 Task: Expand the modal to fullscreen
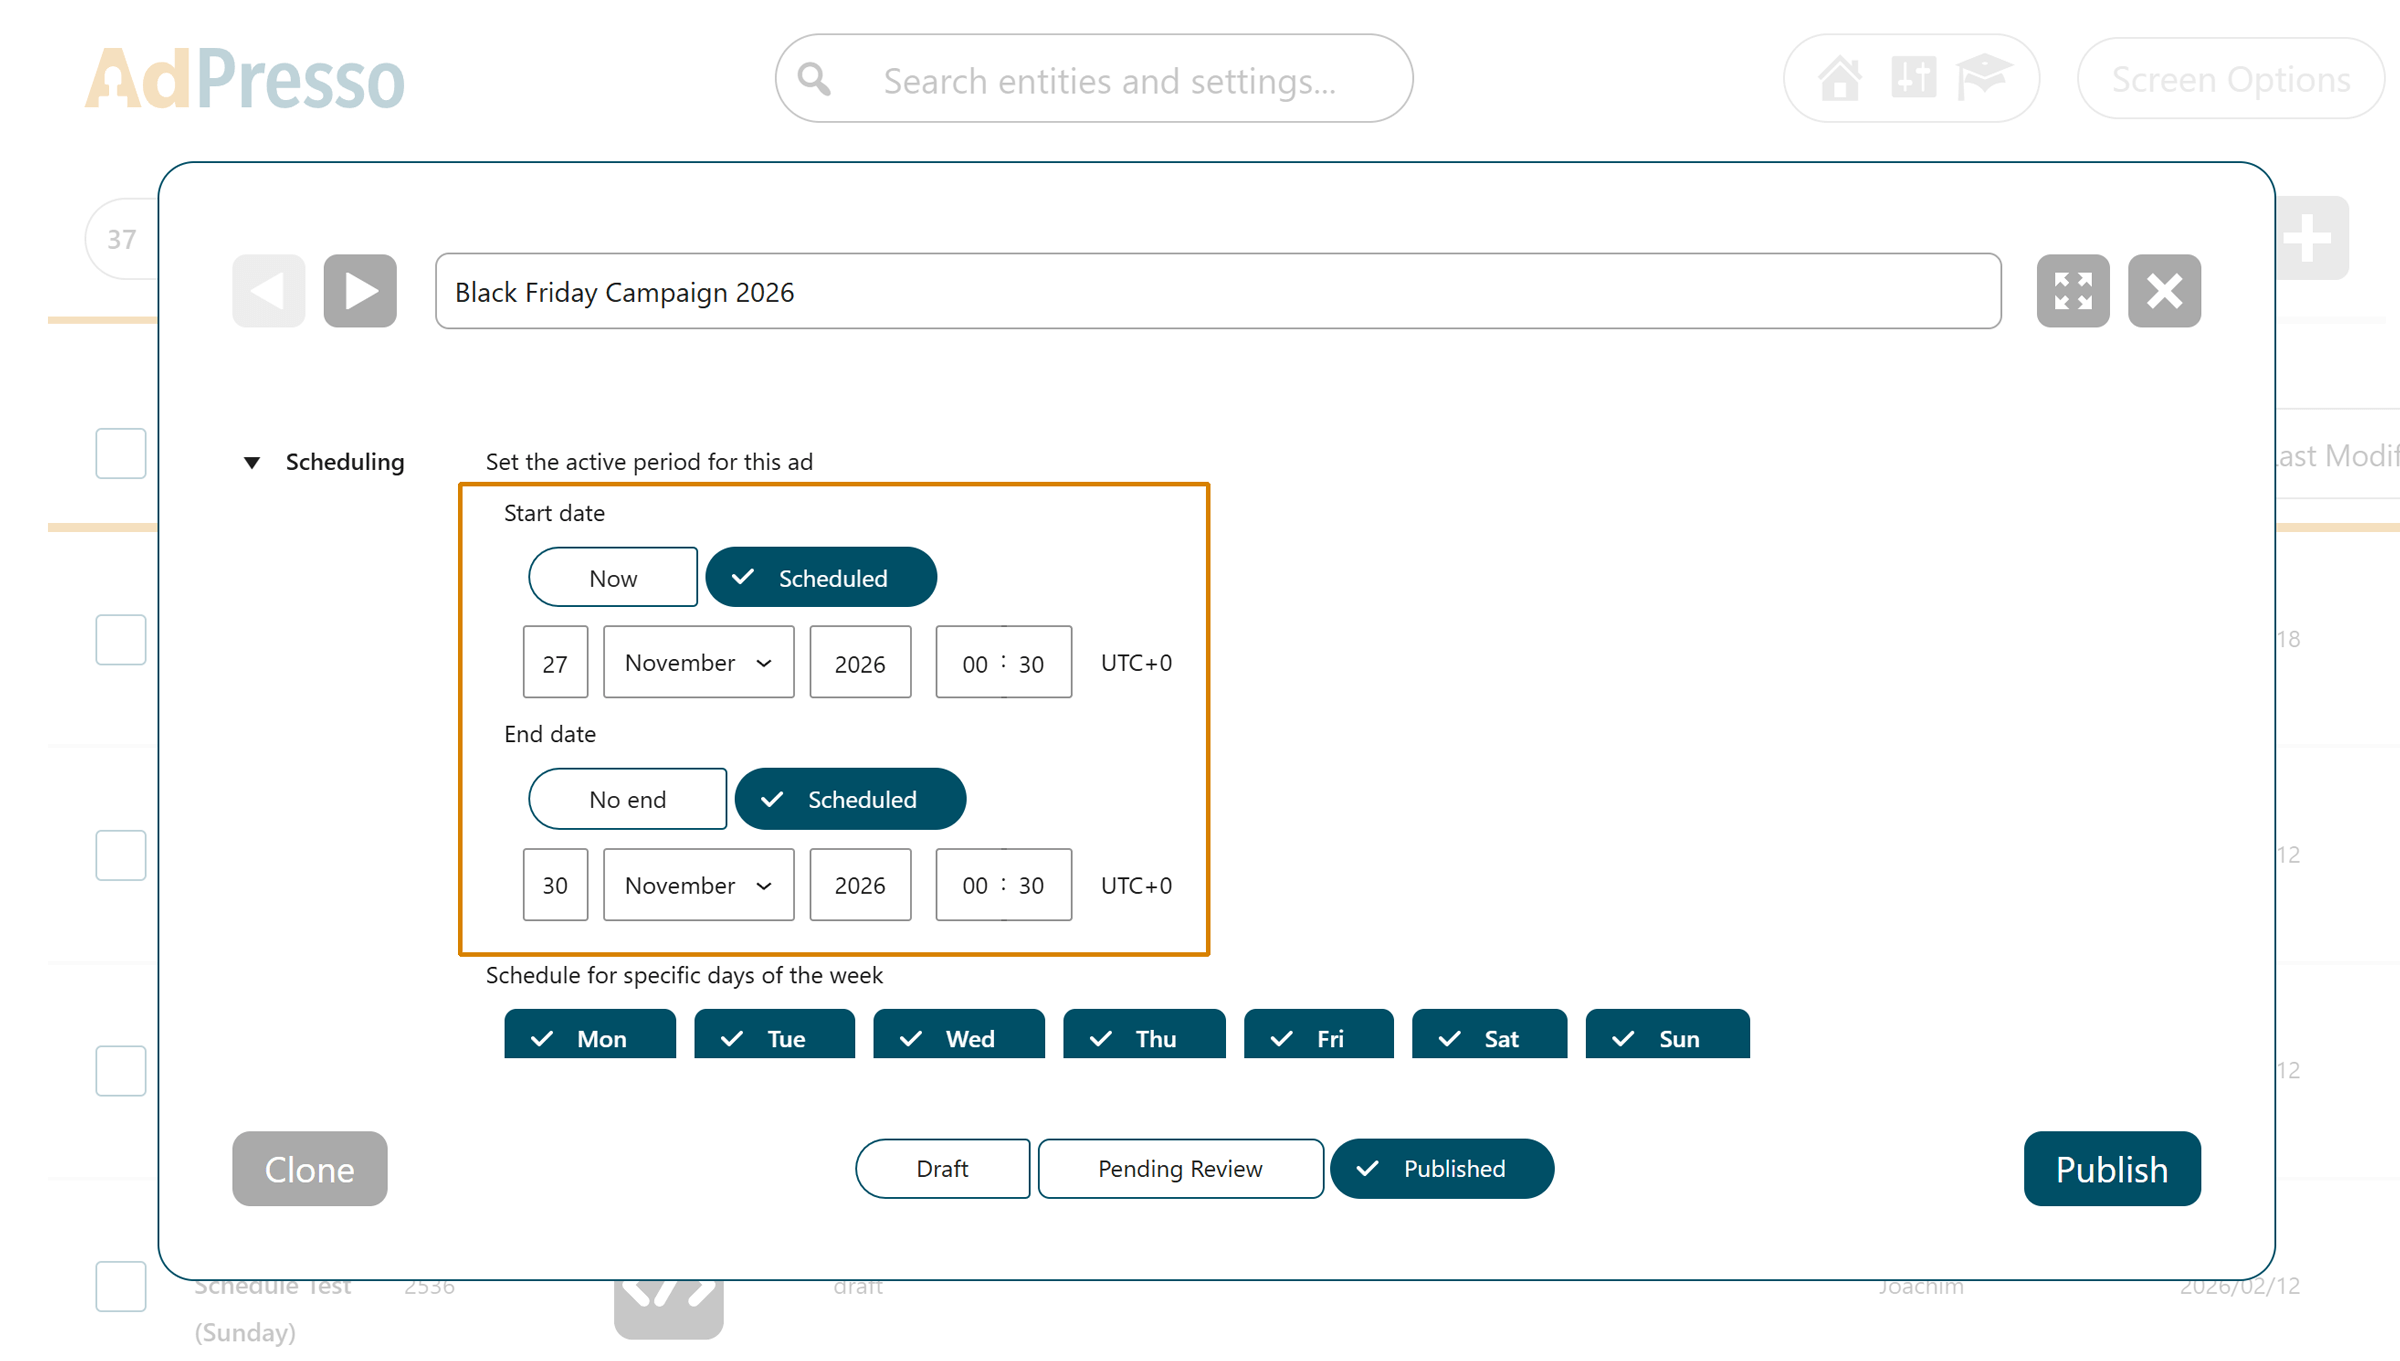(x=2074, y=291)
